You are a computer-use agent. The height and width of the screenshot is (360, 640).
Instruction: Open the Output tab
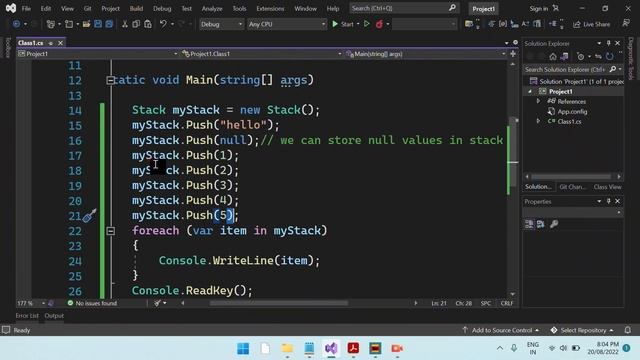pos(54,316)
